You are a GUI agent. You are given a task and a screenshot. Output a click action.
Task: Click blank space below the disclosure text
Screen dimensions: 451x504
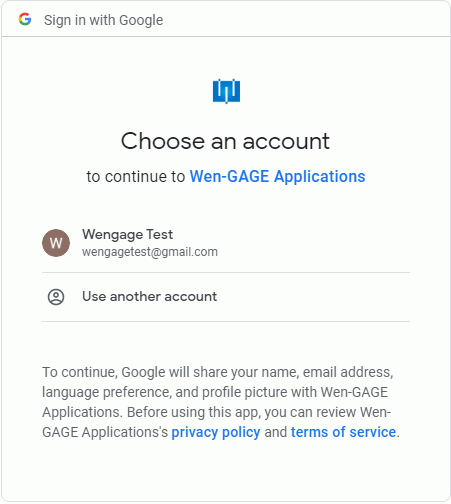pyautogui.click(x=226, y=470)
